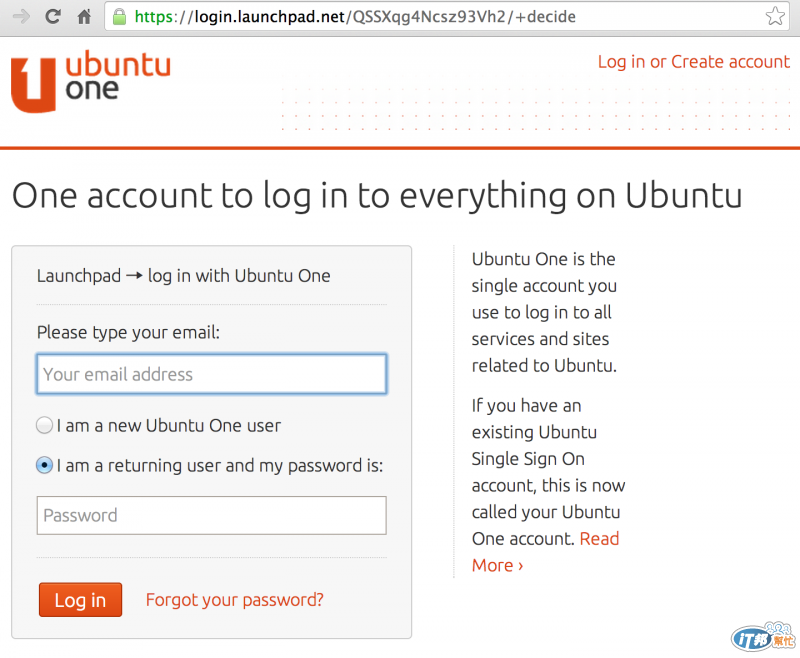
Task: Go to the browser home icon
Action: click(x=84, y=17)
